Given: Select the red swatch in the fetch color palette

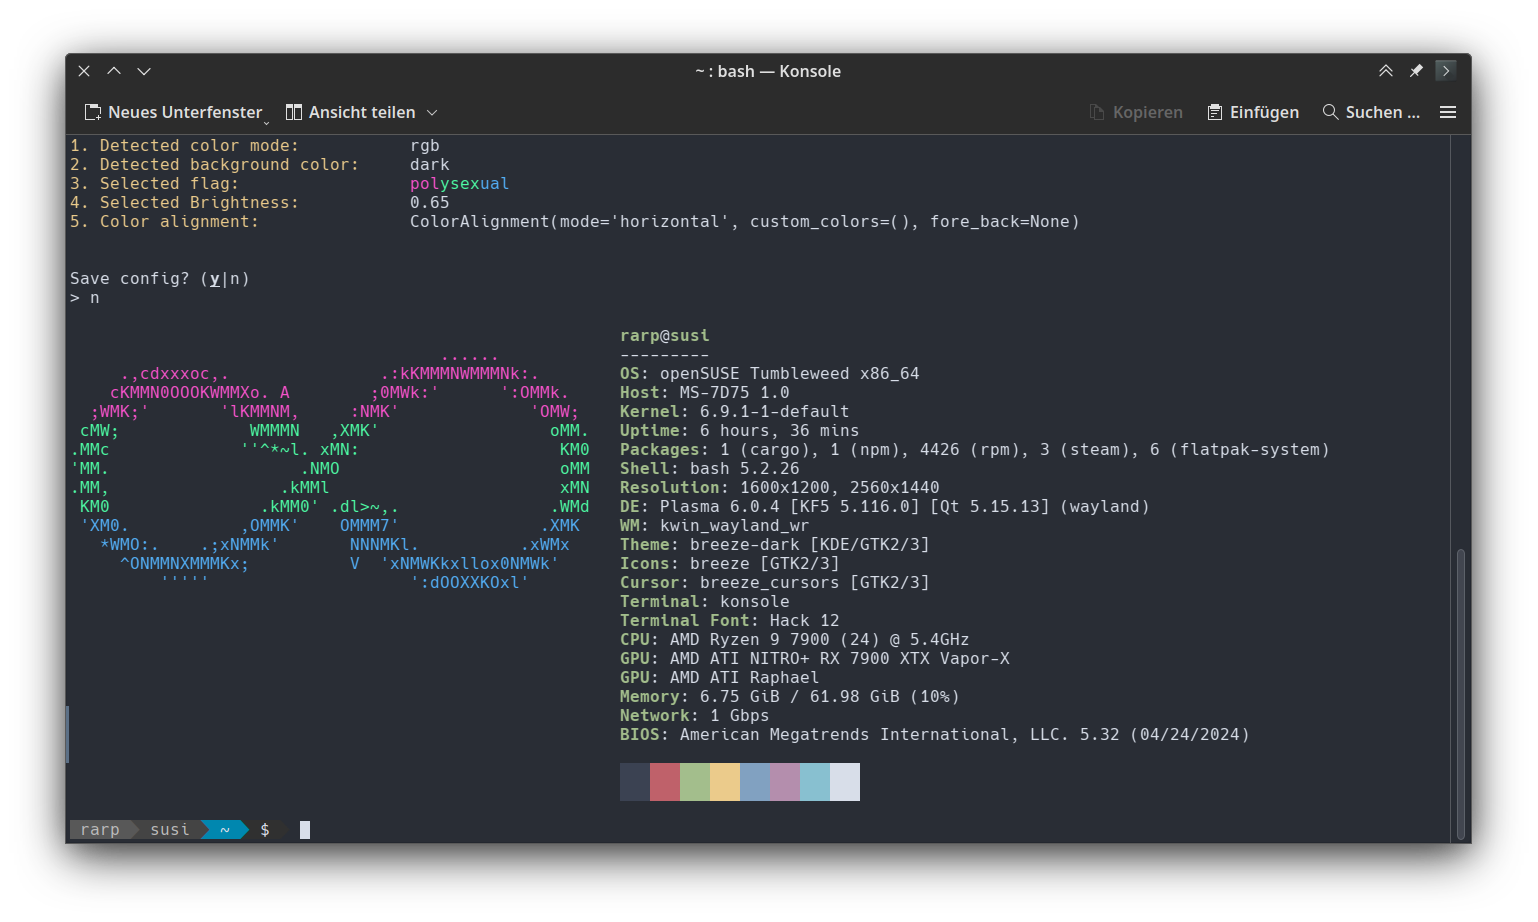Looking at the screenshot, I should [664, 782].
